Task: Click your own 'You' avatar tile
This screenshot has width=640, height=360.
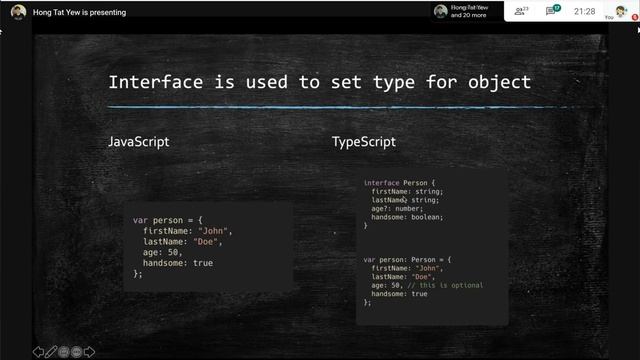Action: pos(620,12)
